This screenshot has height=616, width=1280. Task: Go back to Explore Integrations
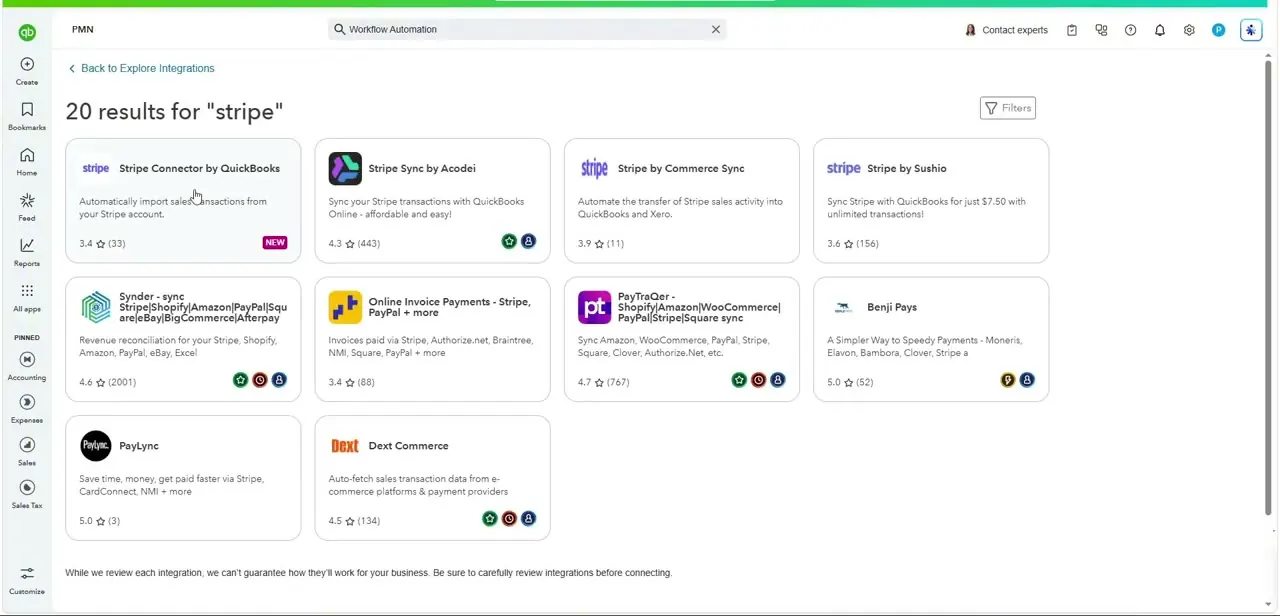click(141, 68)
